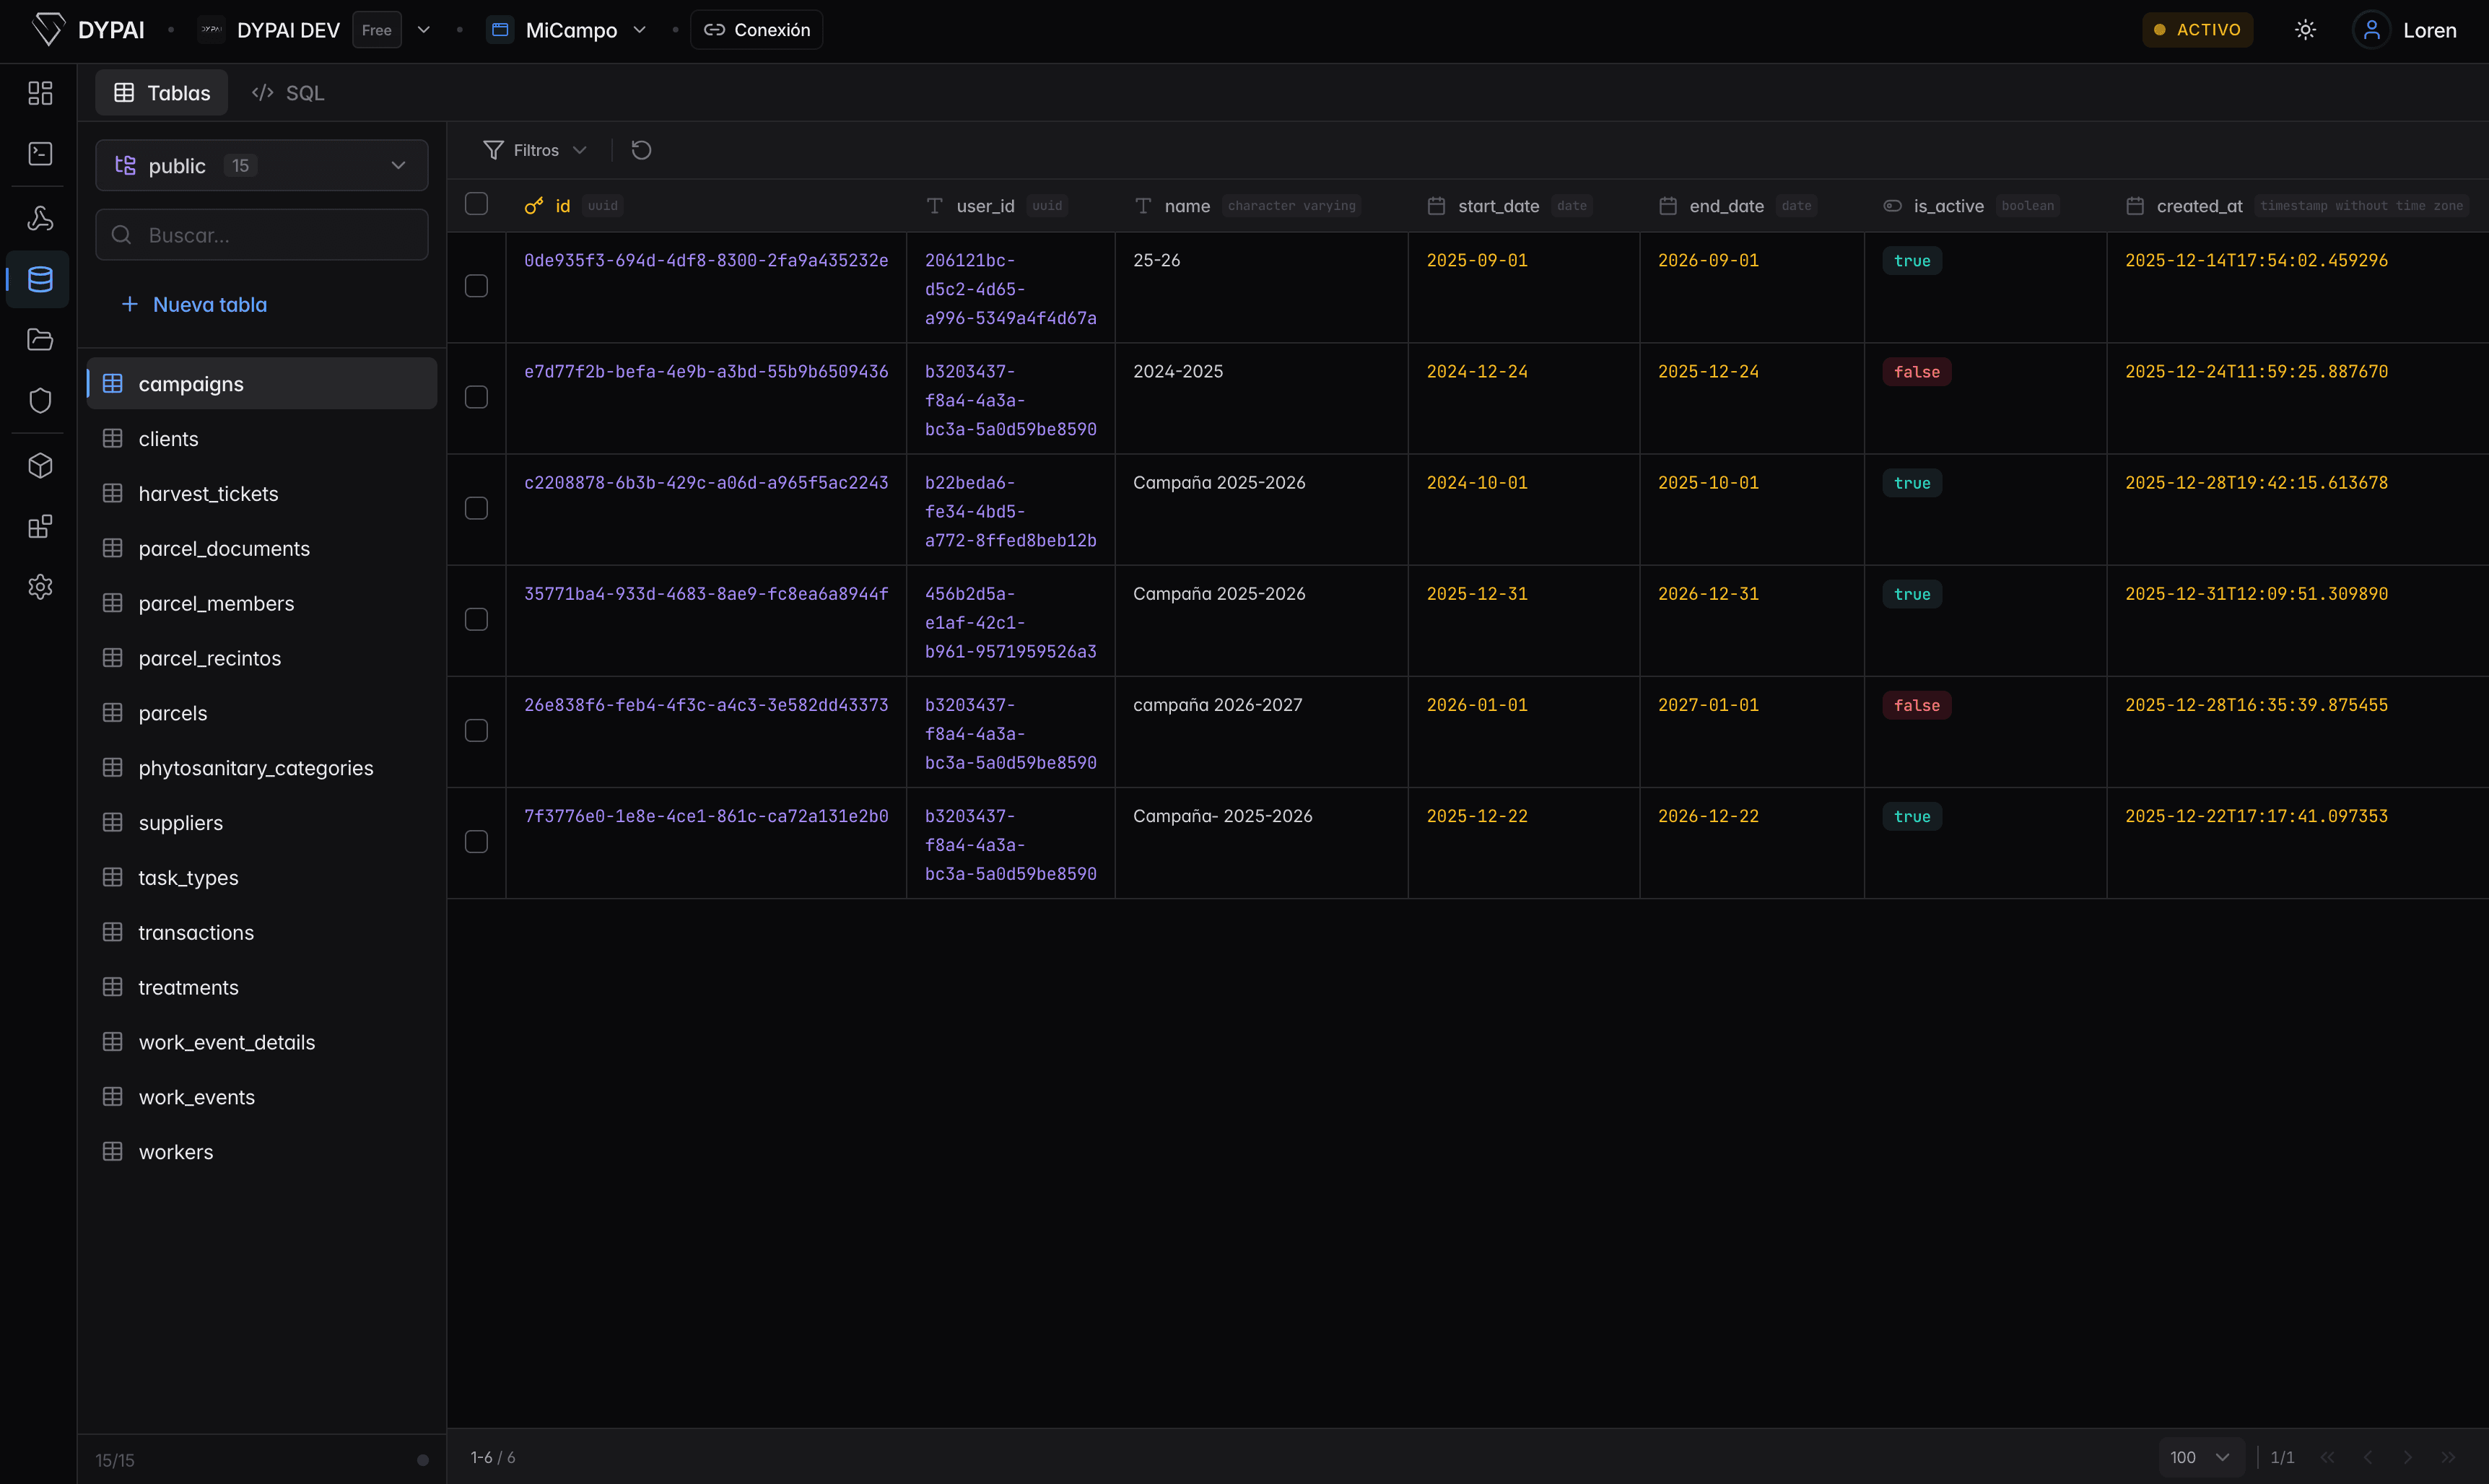This screenshot has height=1484, width=2489.
Task: Open the storage folder sidebar icon
Action: pos(40,340)
